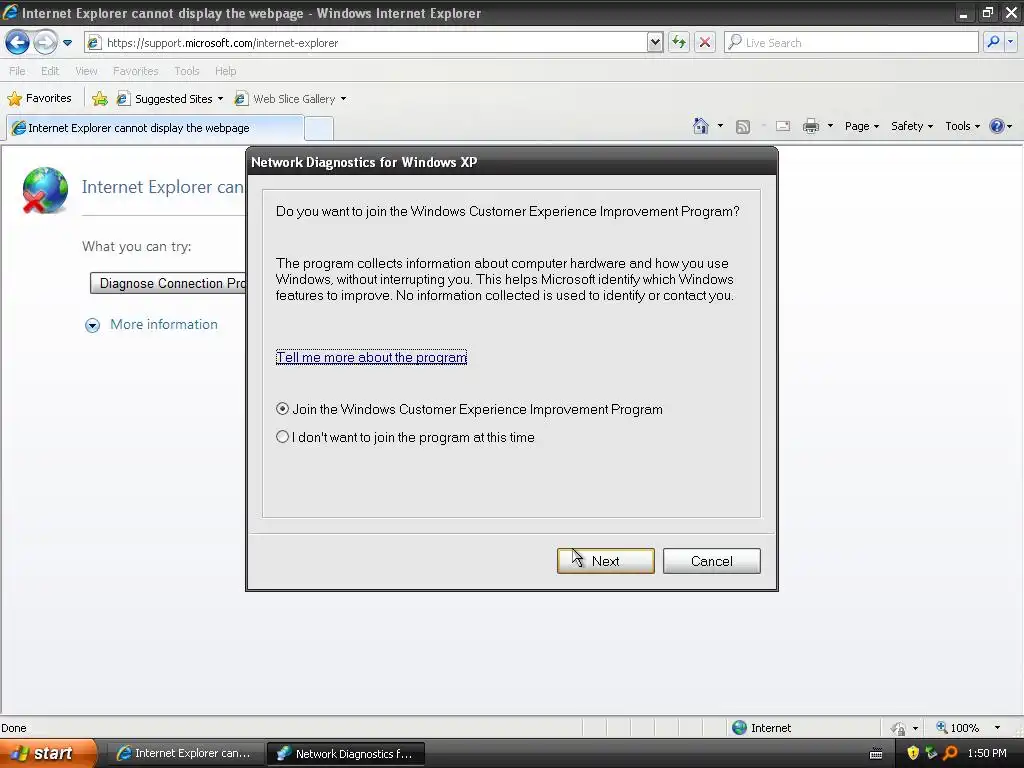
Task: Switch to Network Diagnostics taskbar item
Action: [x=345, y=754]
